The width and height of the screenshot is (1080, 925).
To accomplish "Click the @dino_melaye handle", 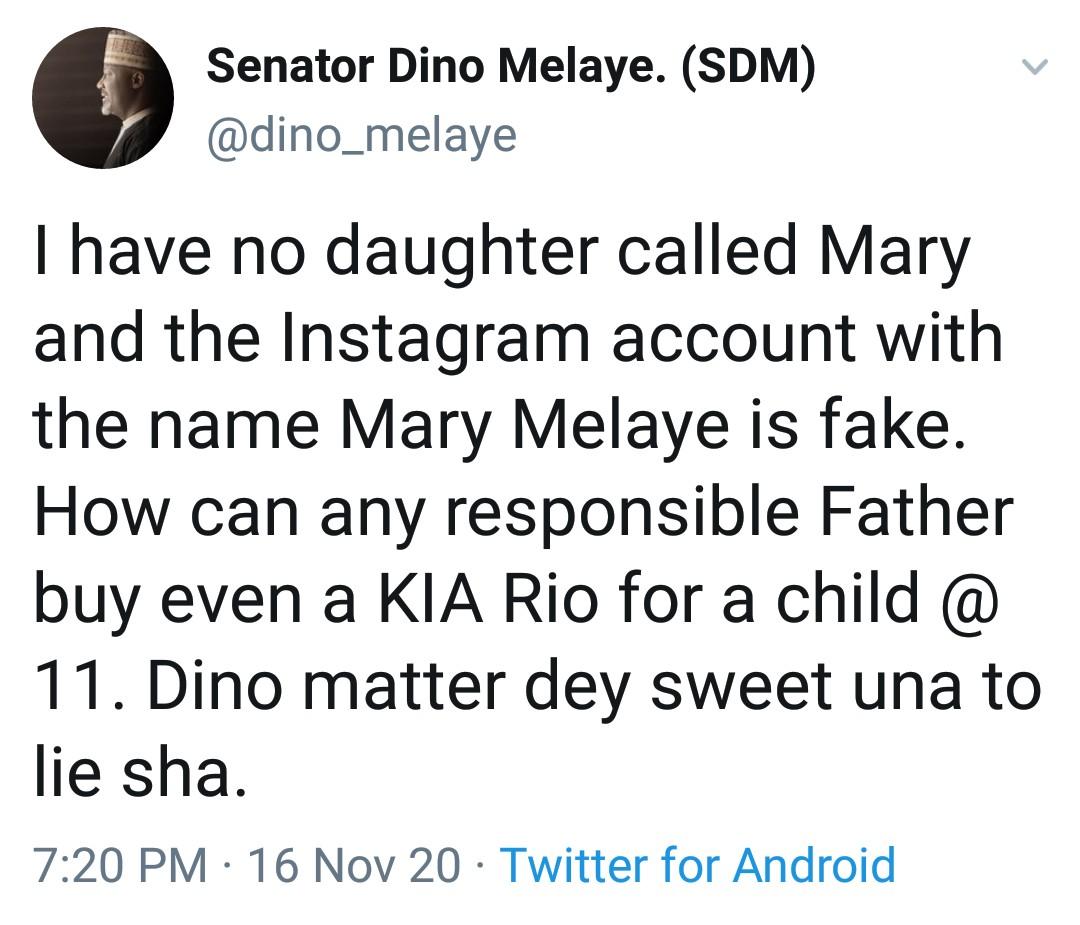I will [361, 133].
